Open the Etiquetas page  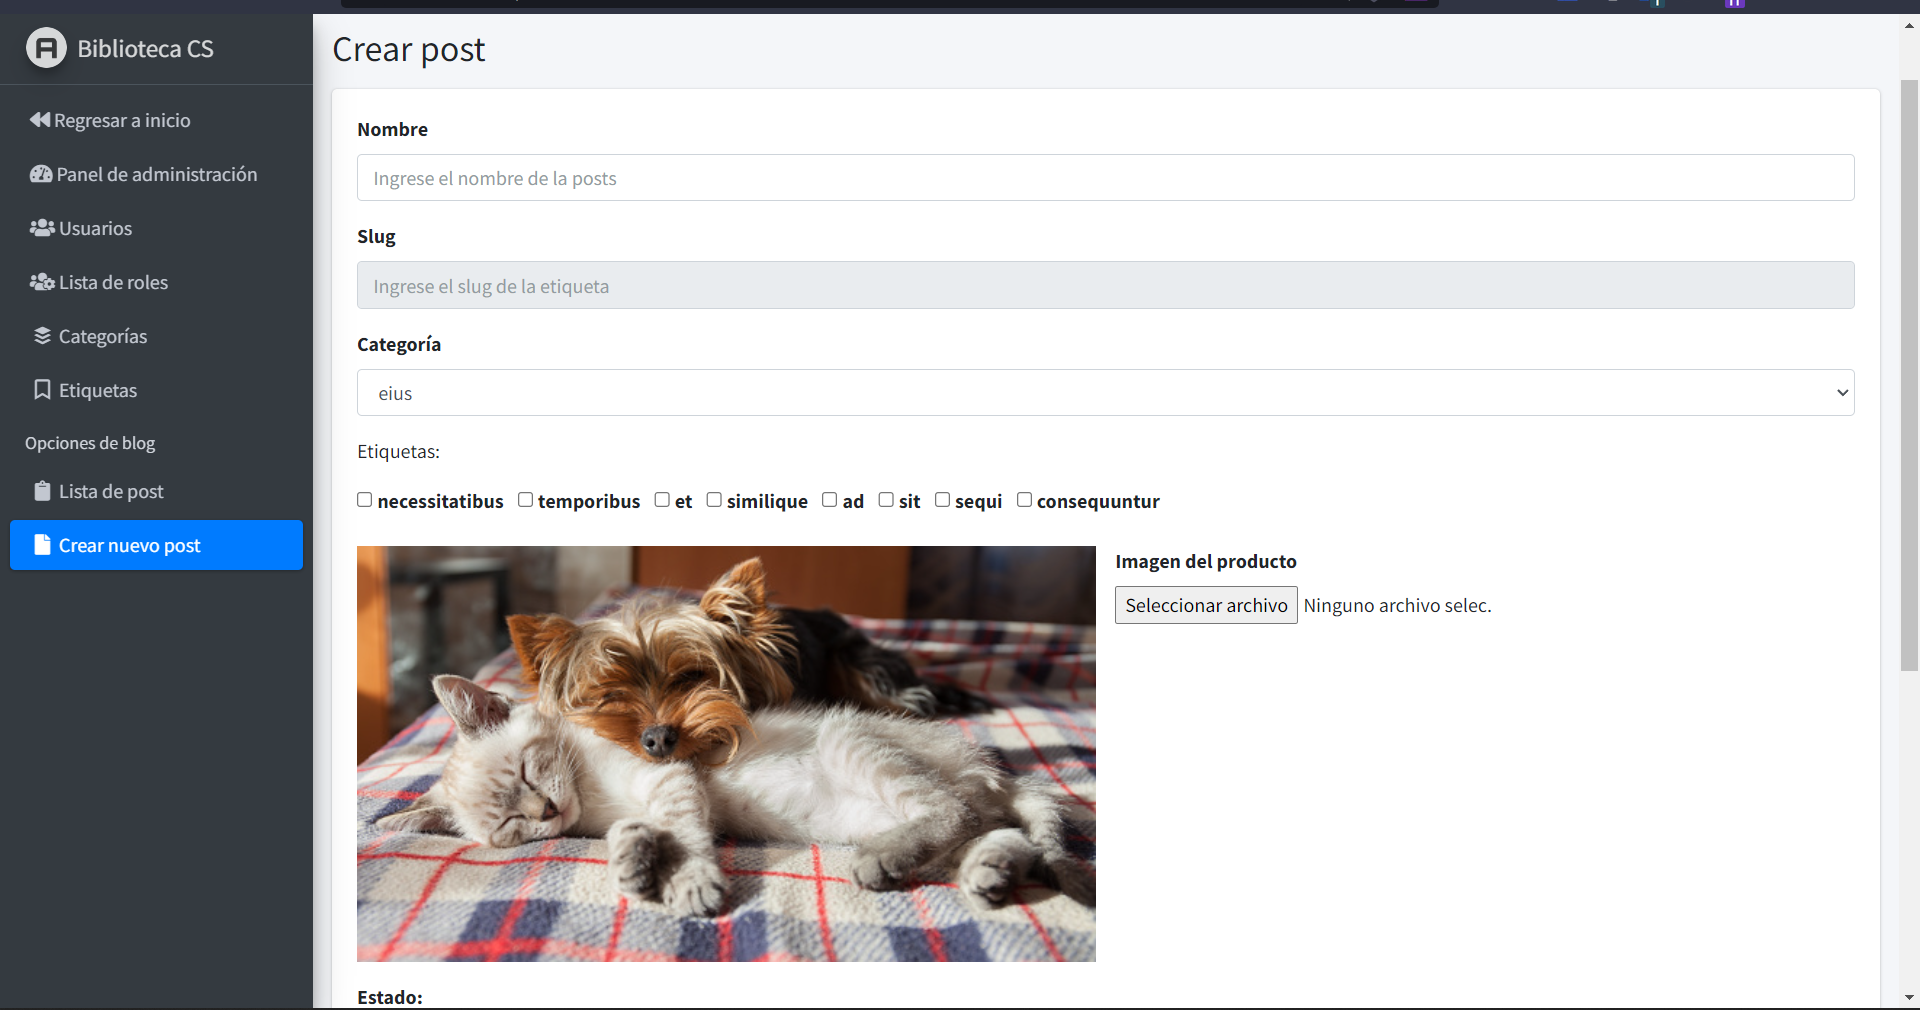[156, 390]
